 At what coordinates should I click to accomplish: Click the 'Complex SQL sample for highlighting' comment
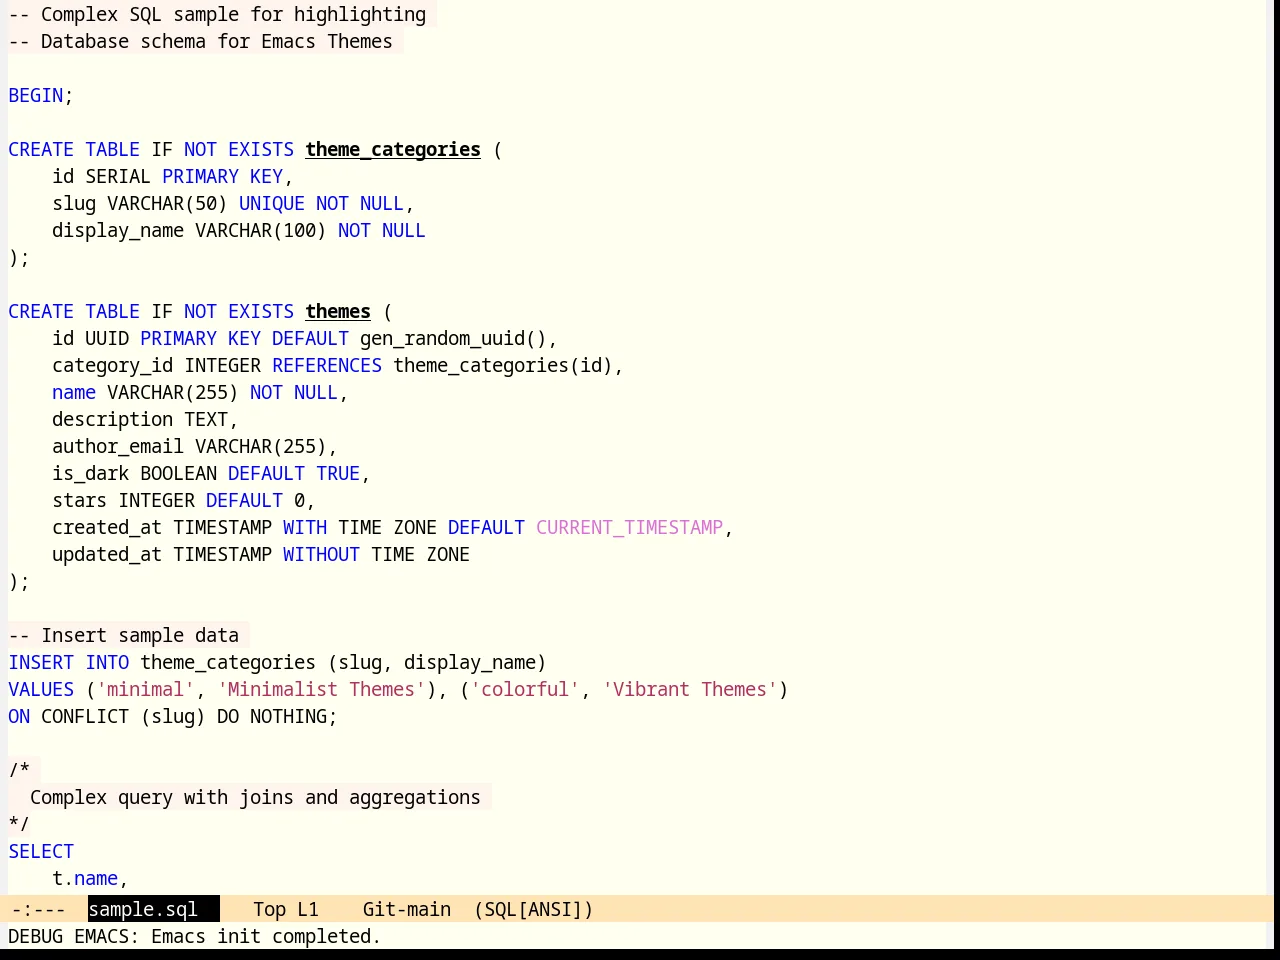[x=218, y=14]
